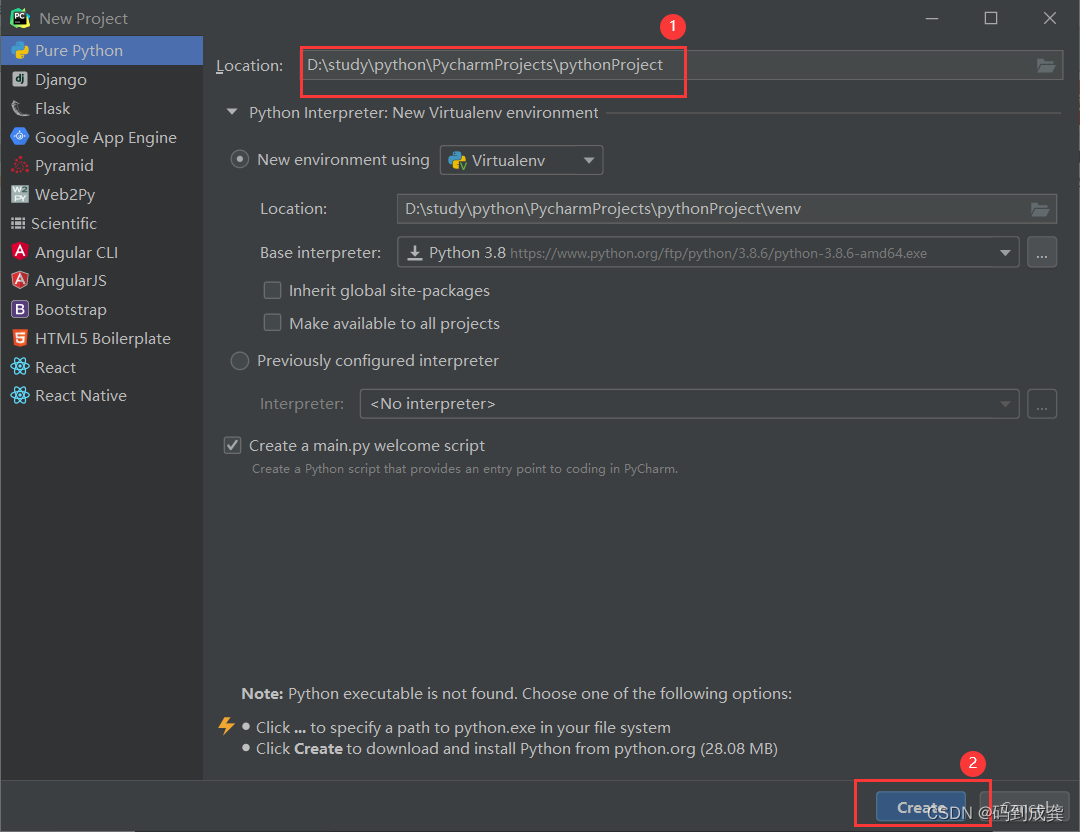Select the Django project type icon
The image size is (1080, 832).
click(x=22, y=79)
